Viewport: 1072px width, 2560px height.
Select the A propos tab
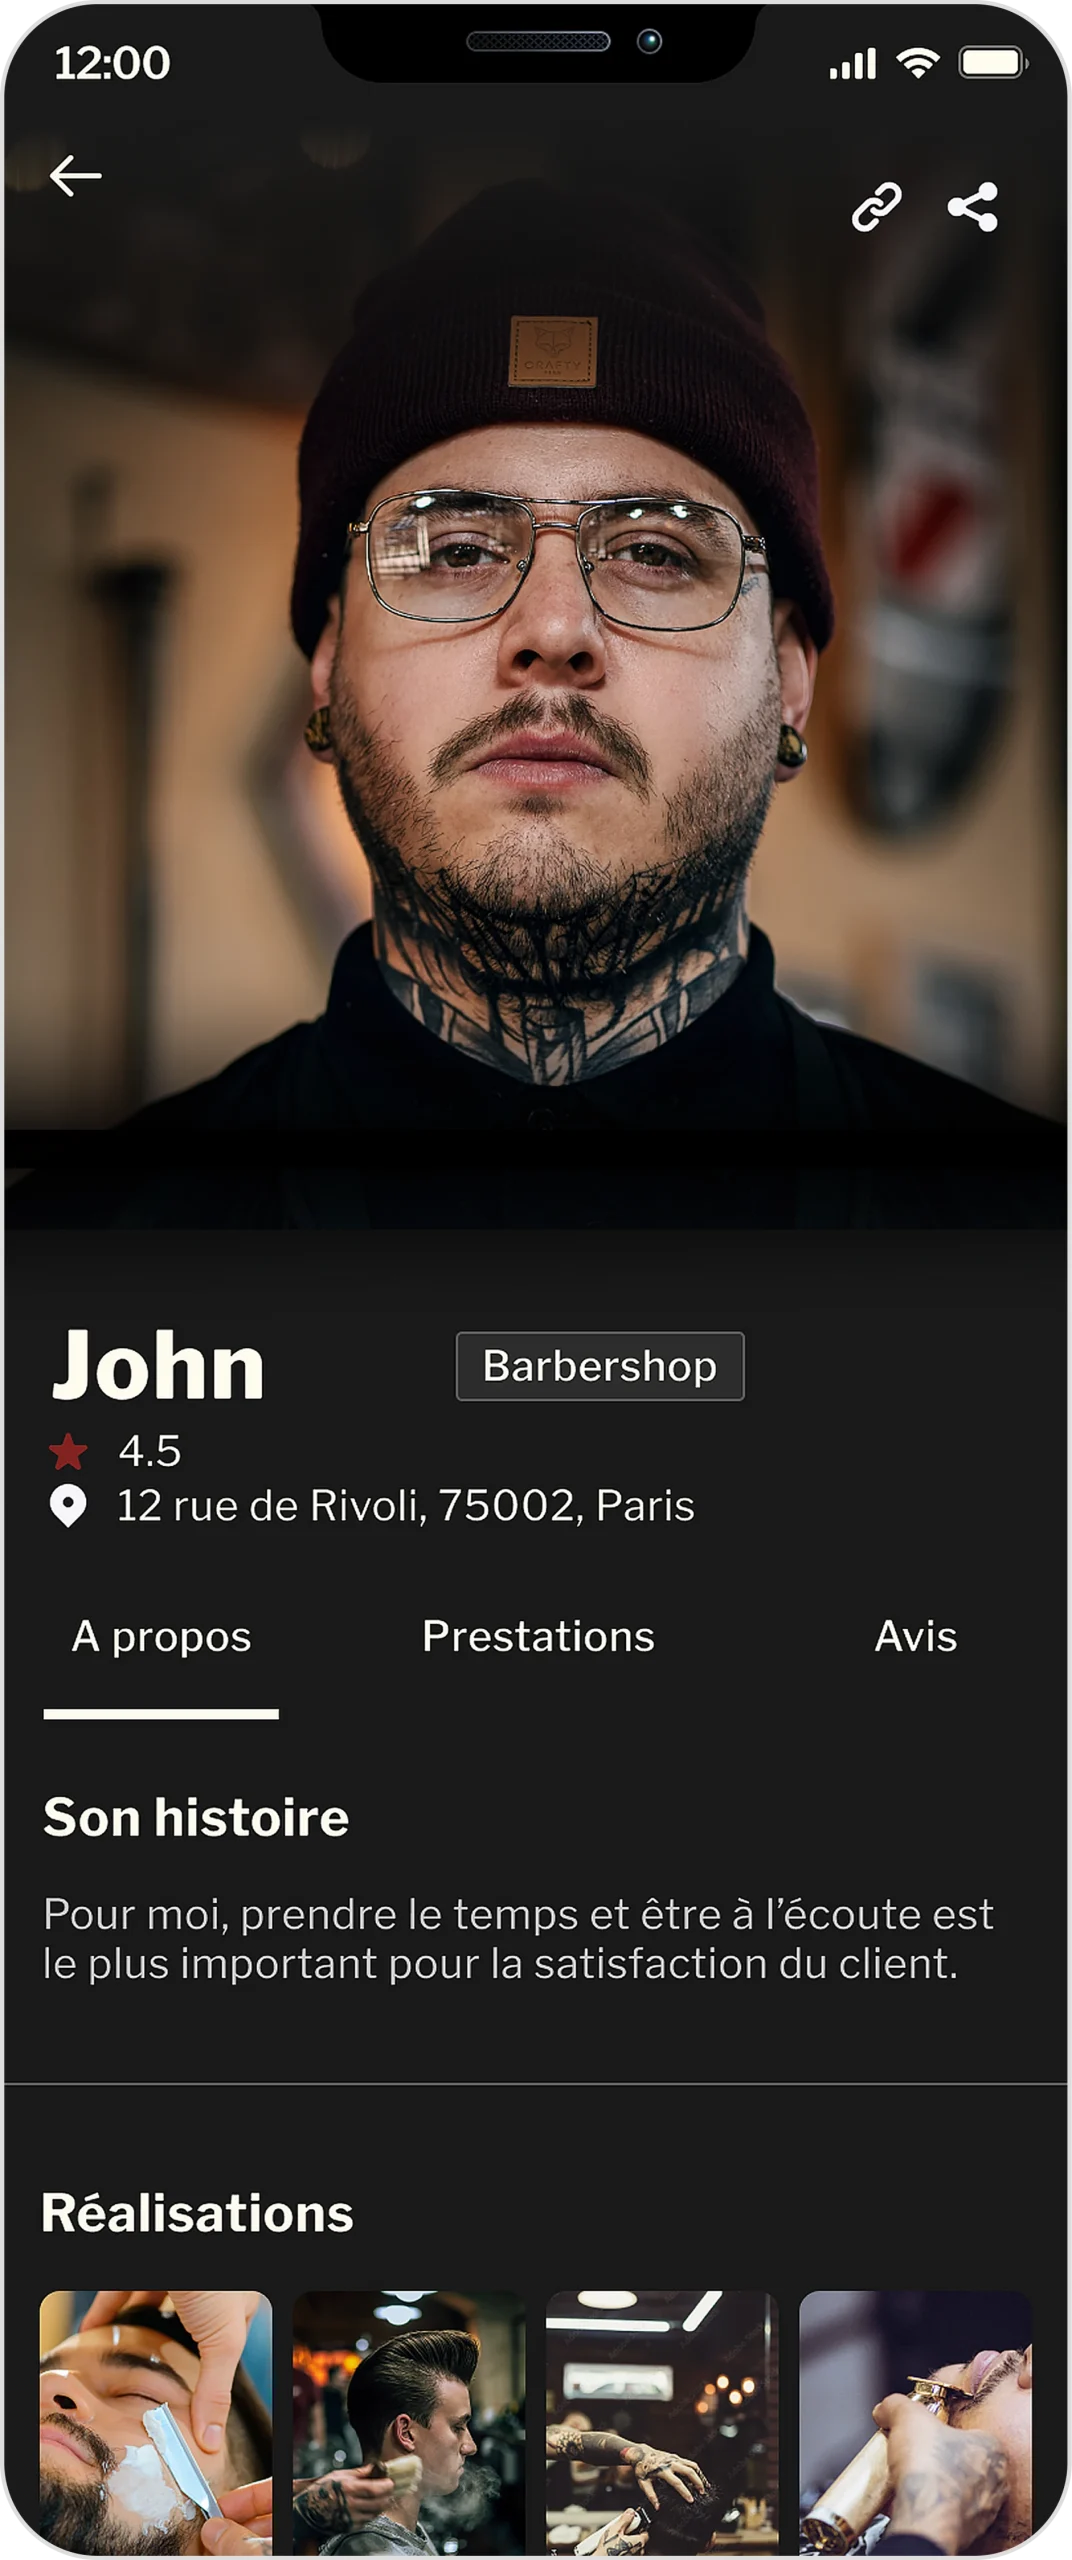[x=161, y=1638]
